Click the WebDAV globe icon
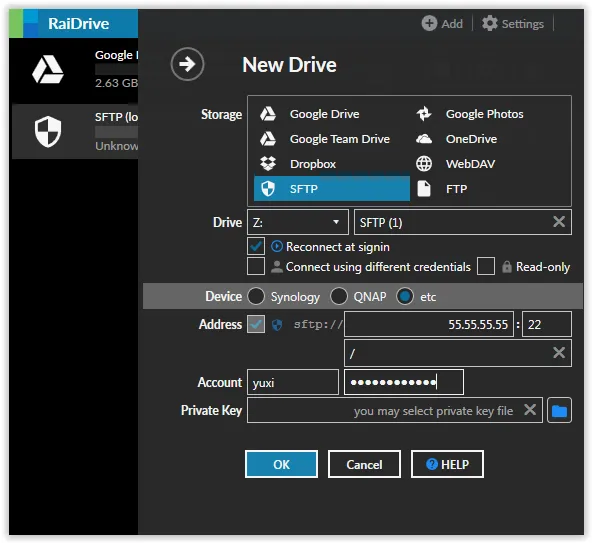The height and width of the screenshot is (543, 592). pyautogui.click(x=424, y=164)
